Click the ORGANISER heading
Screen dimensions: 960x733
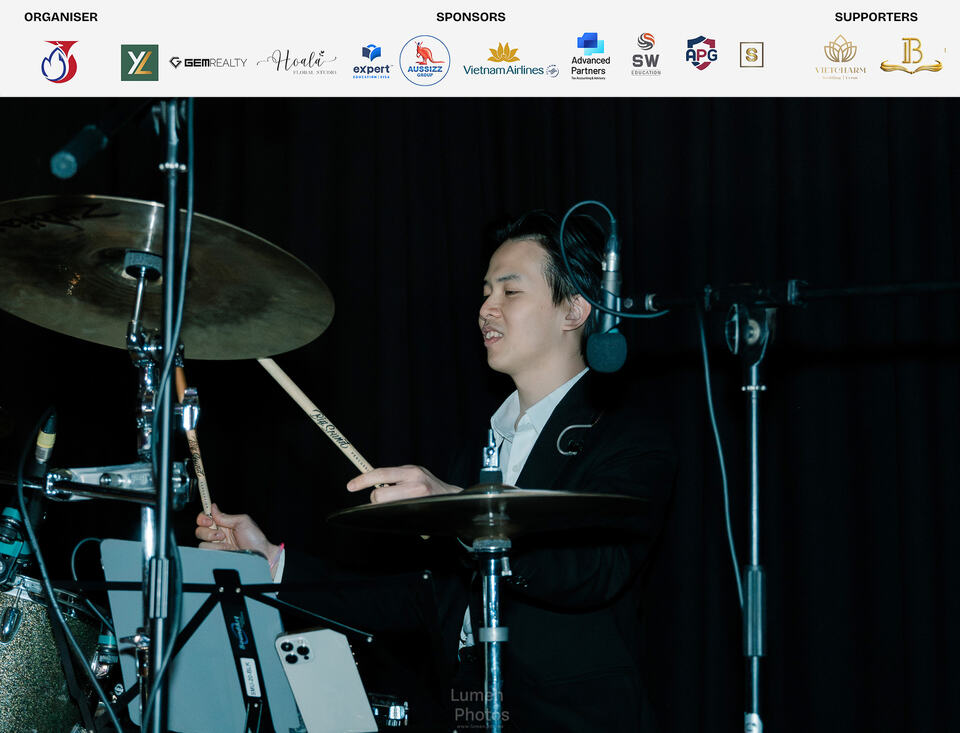click(x=61, y=17)
